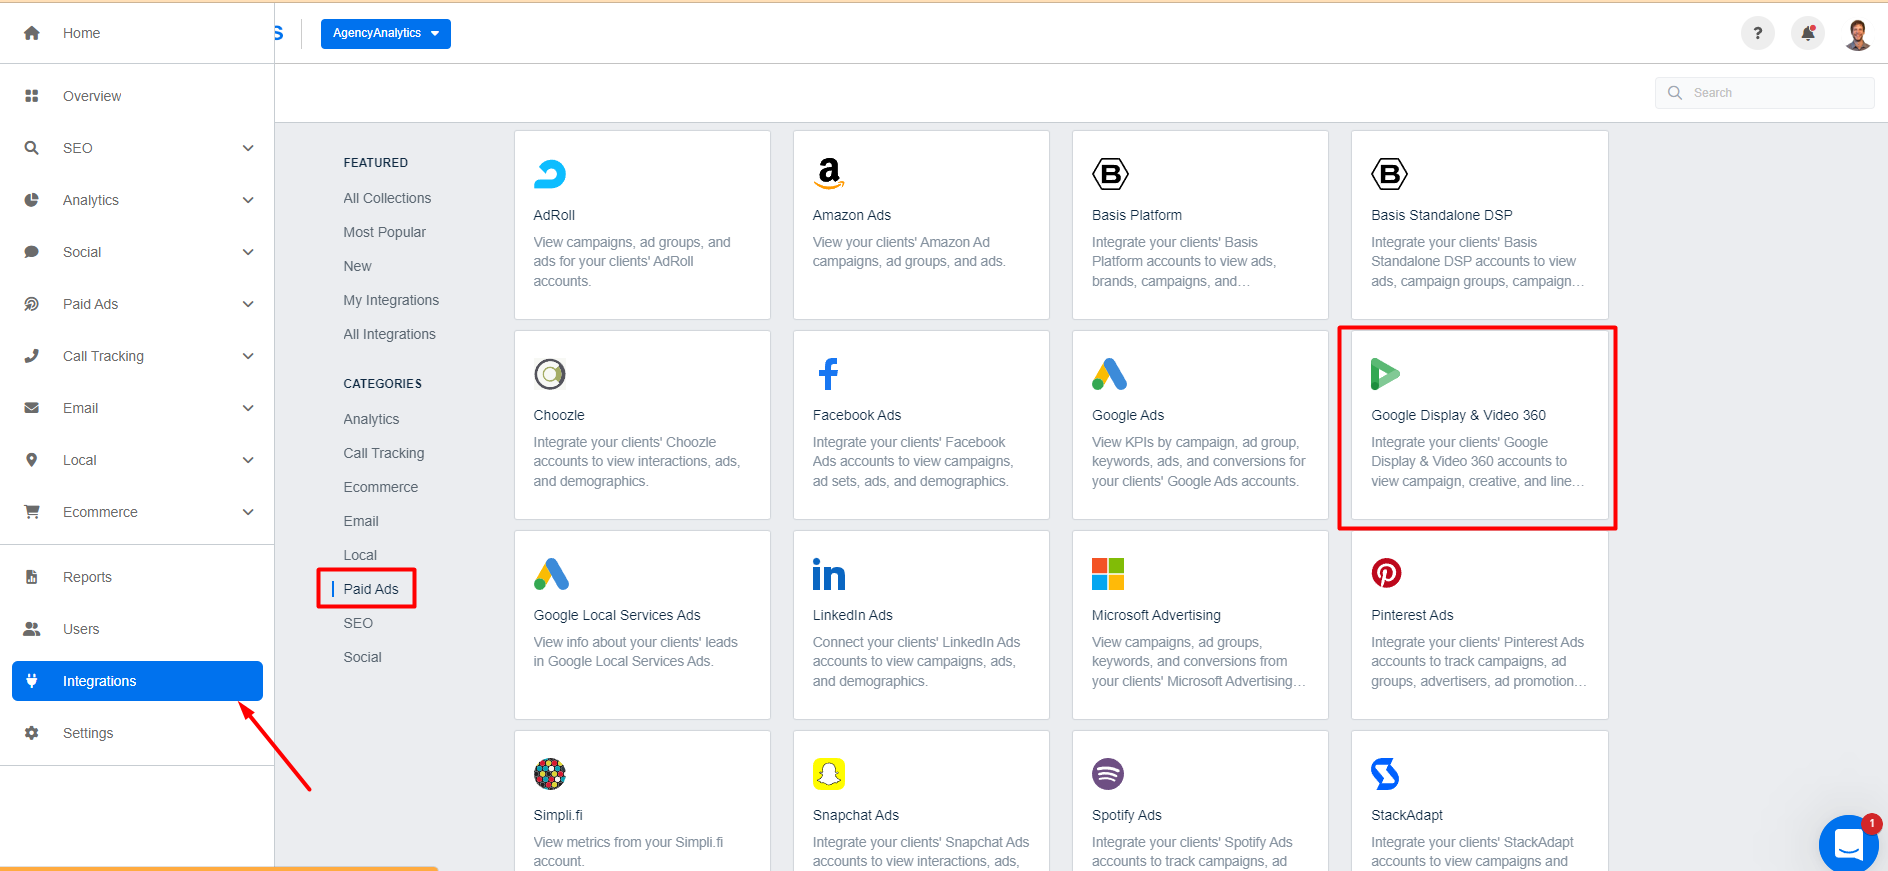Expand the Analytics sidebar chevron
Screen dimensions: 1888x871
point(248,200)
